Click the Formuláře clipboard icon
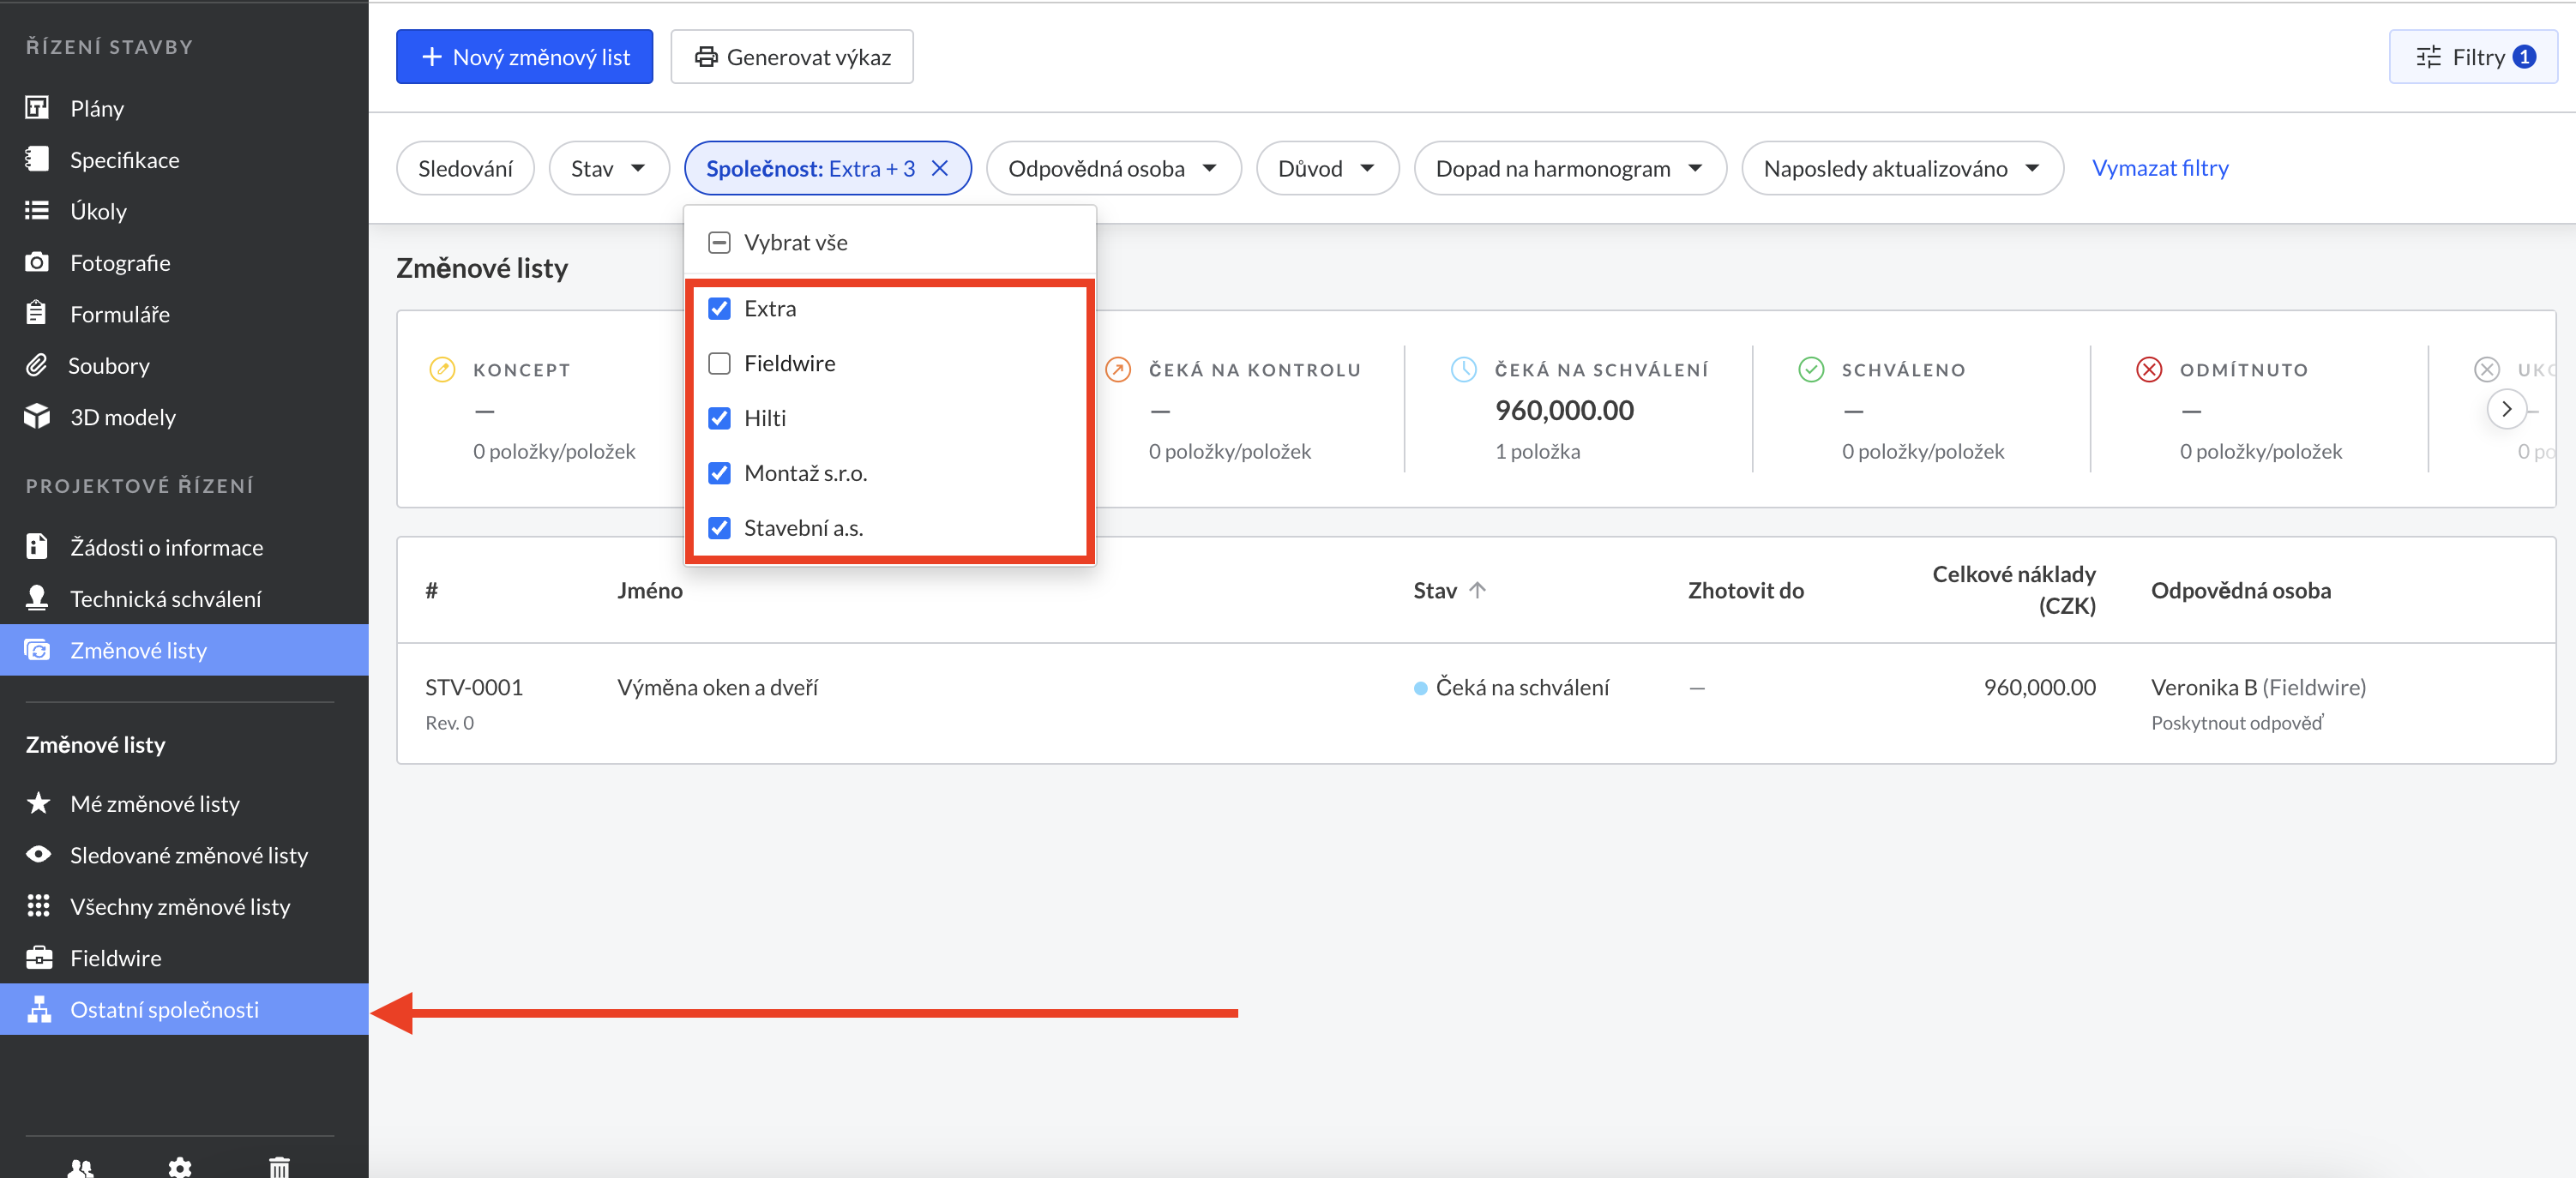2576x1178 pixels. pyautogui.click(x=37, y=313)
